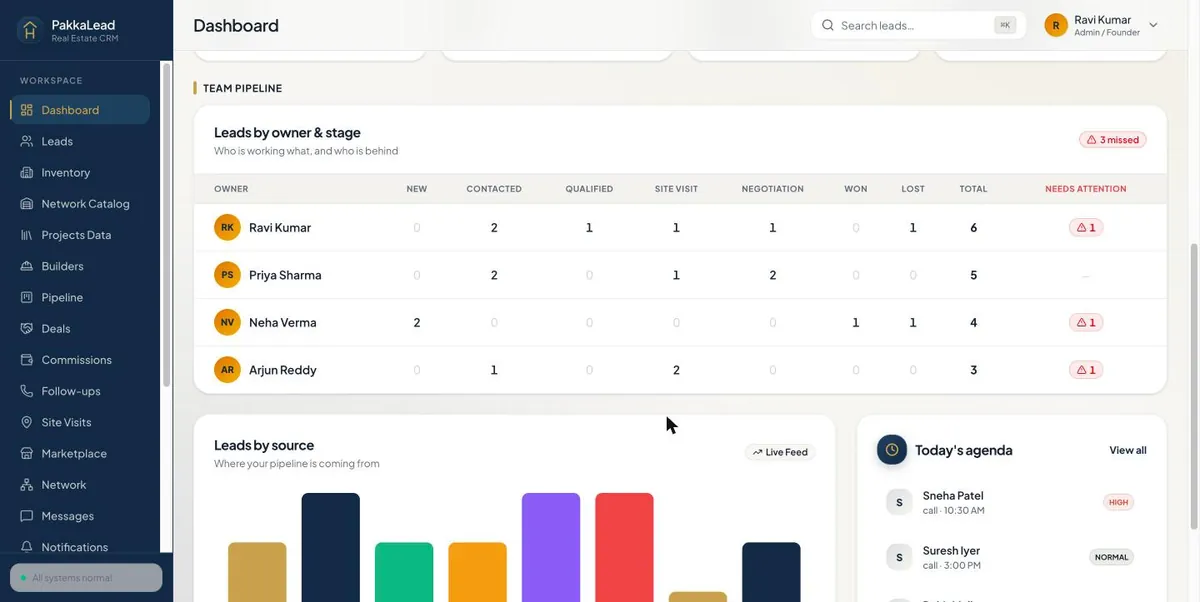Click Arjun Reddy's needs attention badge
The width and height of the screenshot is (1200, 602).
coord(1086,370)
